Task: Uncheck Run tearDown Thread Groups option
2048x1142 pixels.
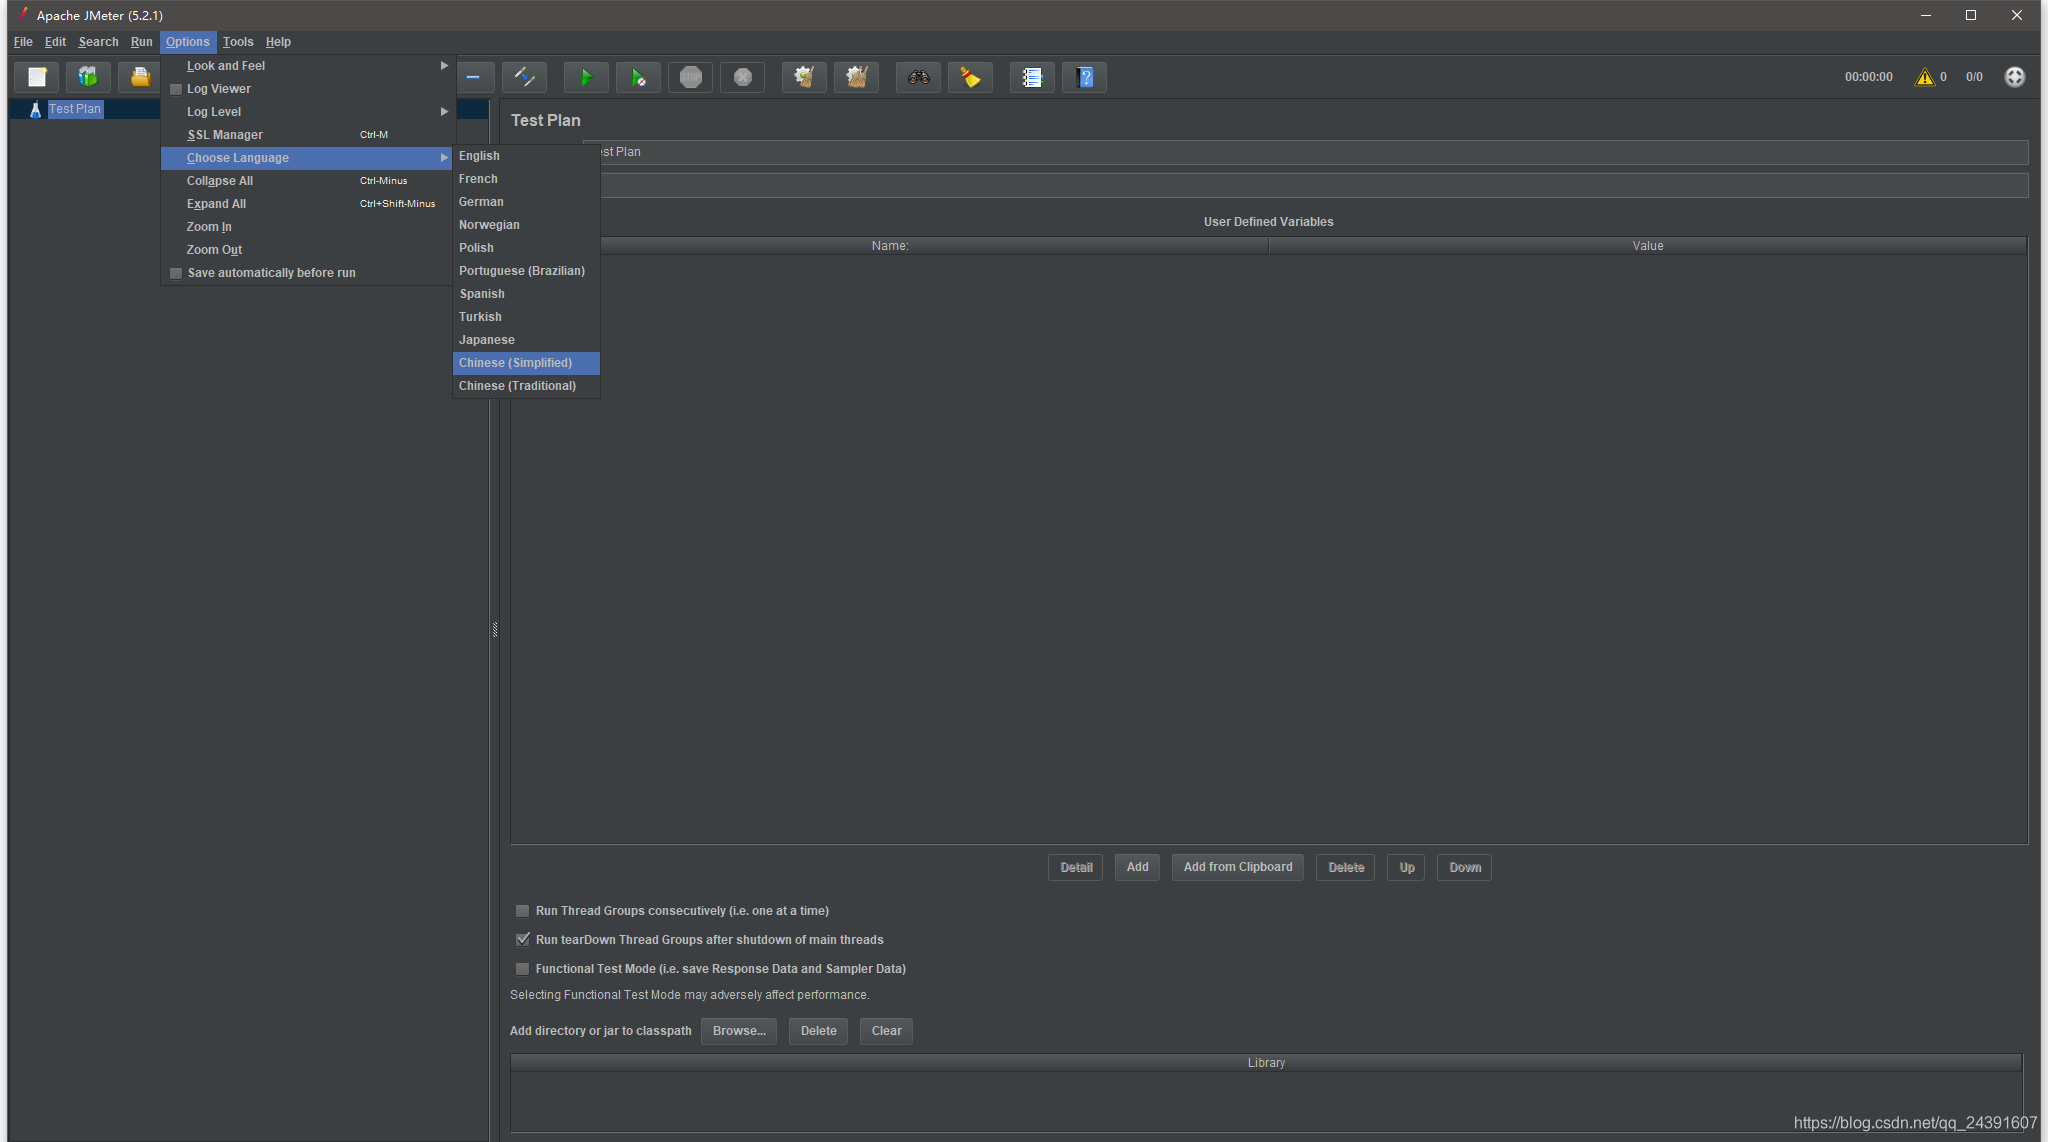Action: [522, 939]
